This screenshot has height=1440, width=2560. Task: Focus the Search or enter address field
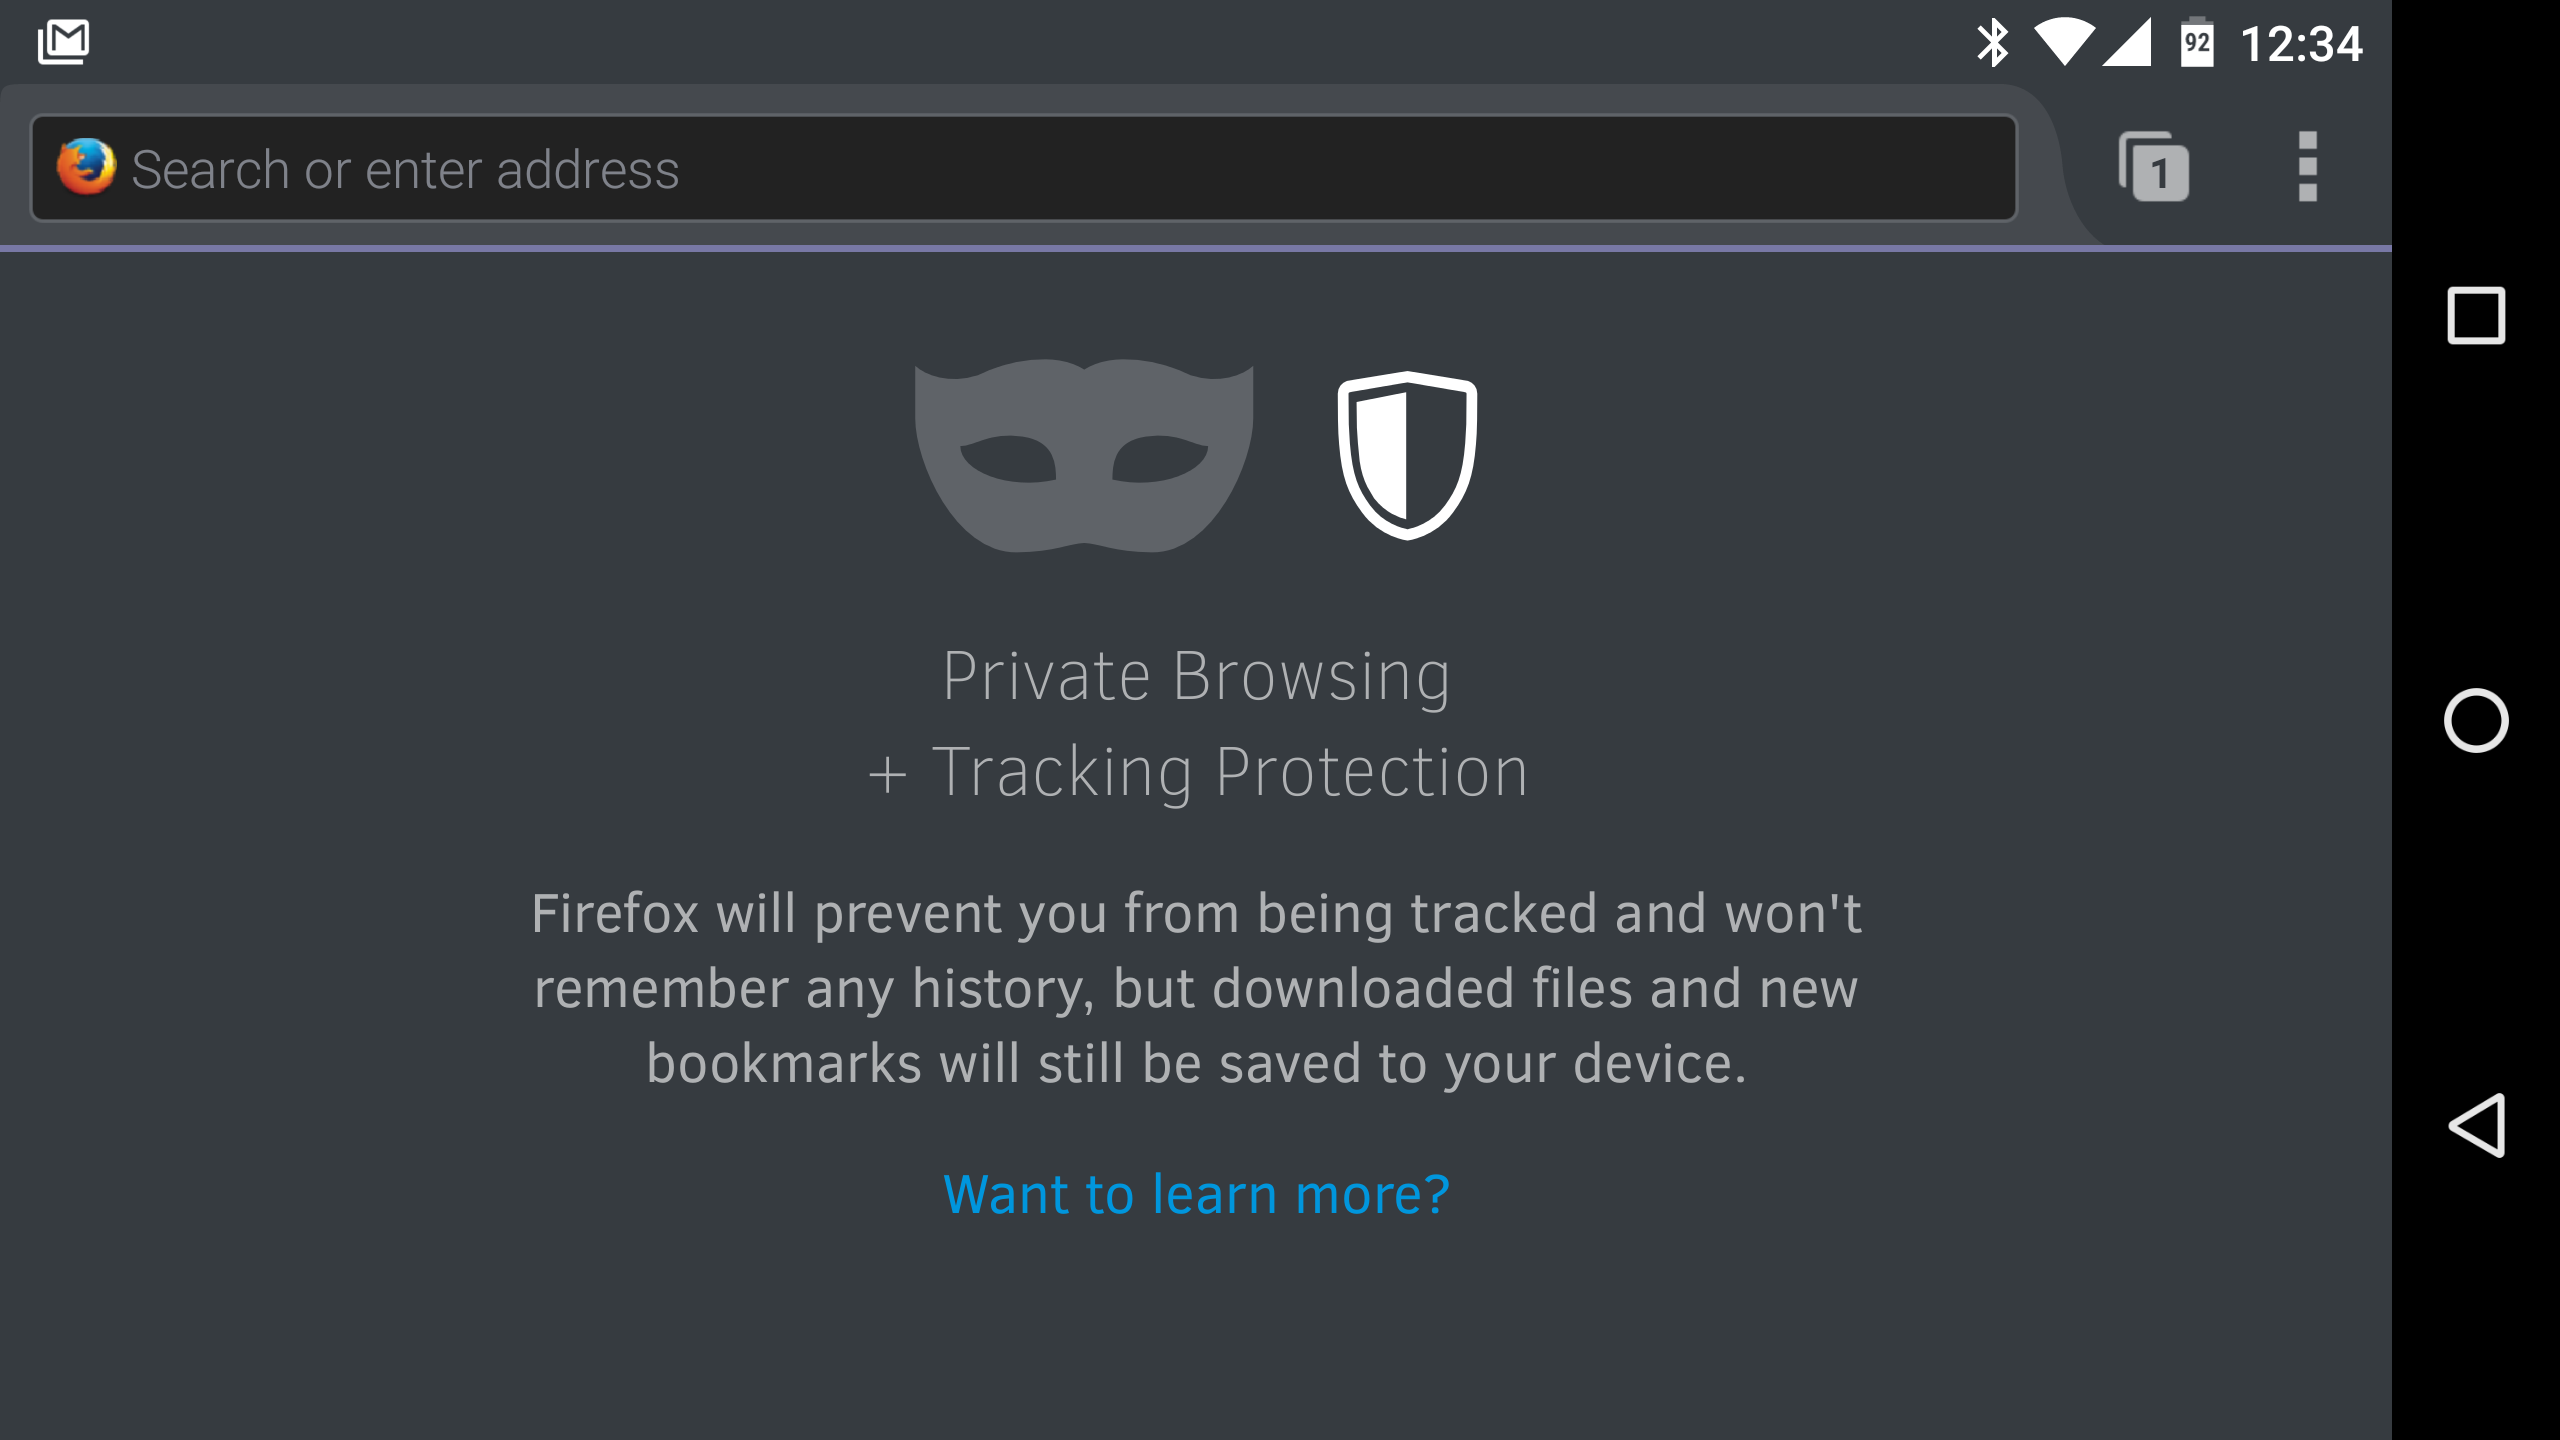(700, 167)
